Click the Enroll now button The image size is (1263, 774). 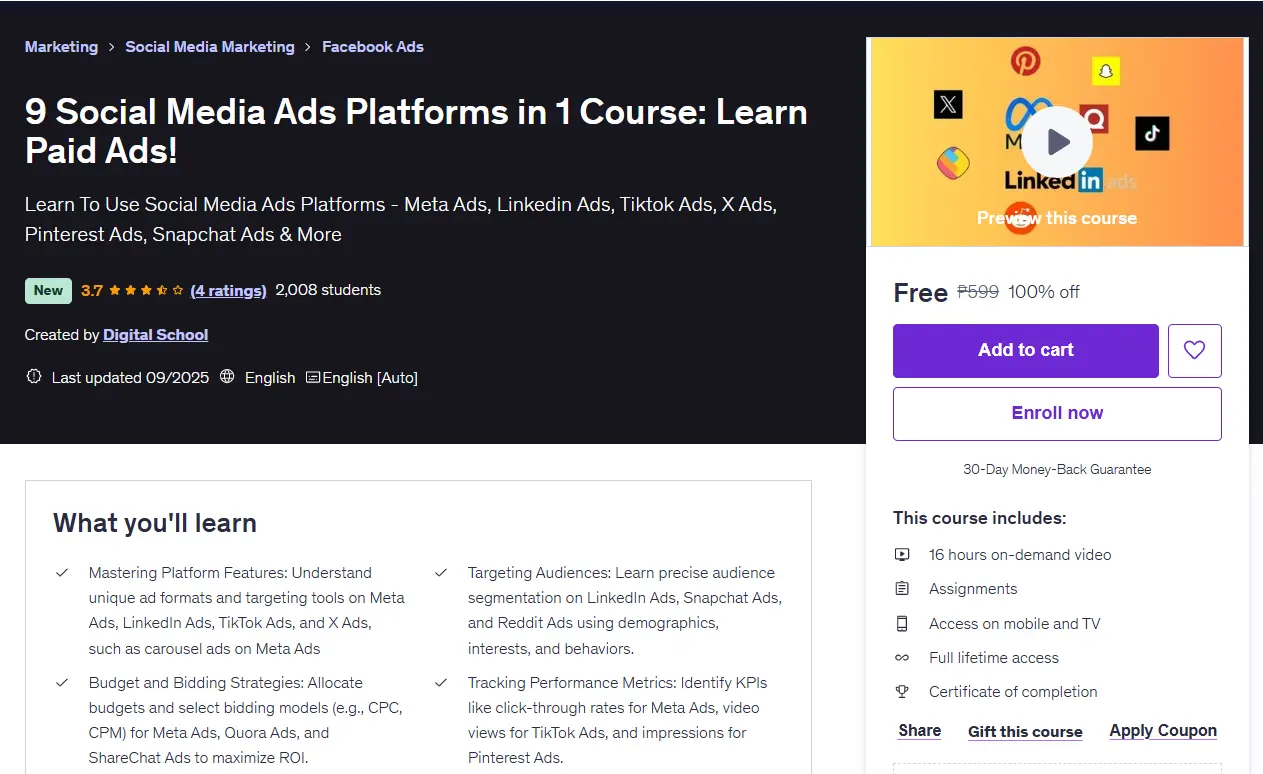tap(1057, 413)
